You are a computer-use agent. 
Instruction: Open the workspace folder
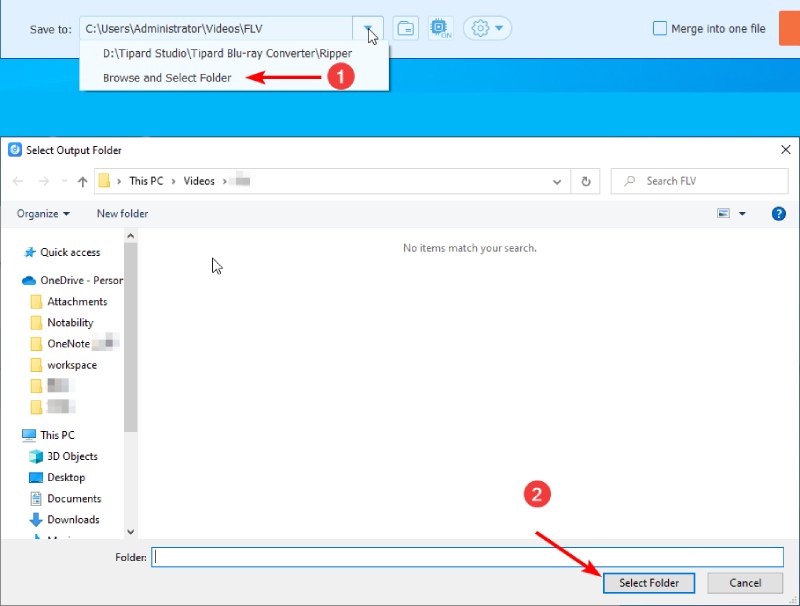[71, 365]
